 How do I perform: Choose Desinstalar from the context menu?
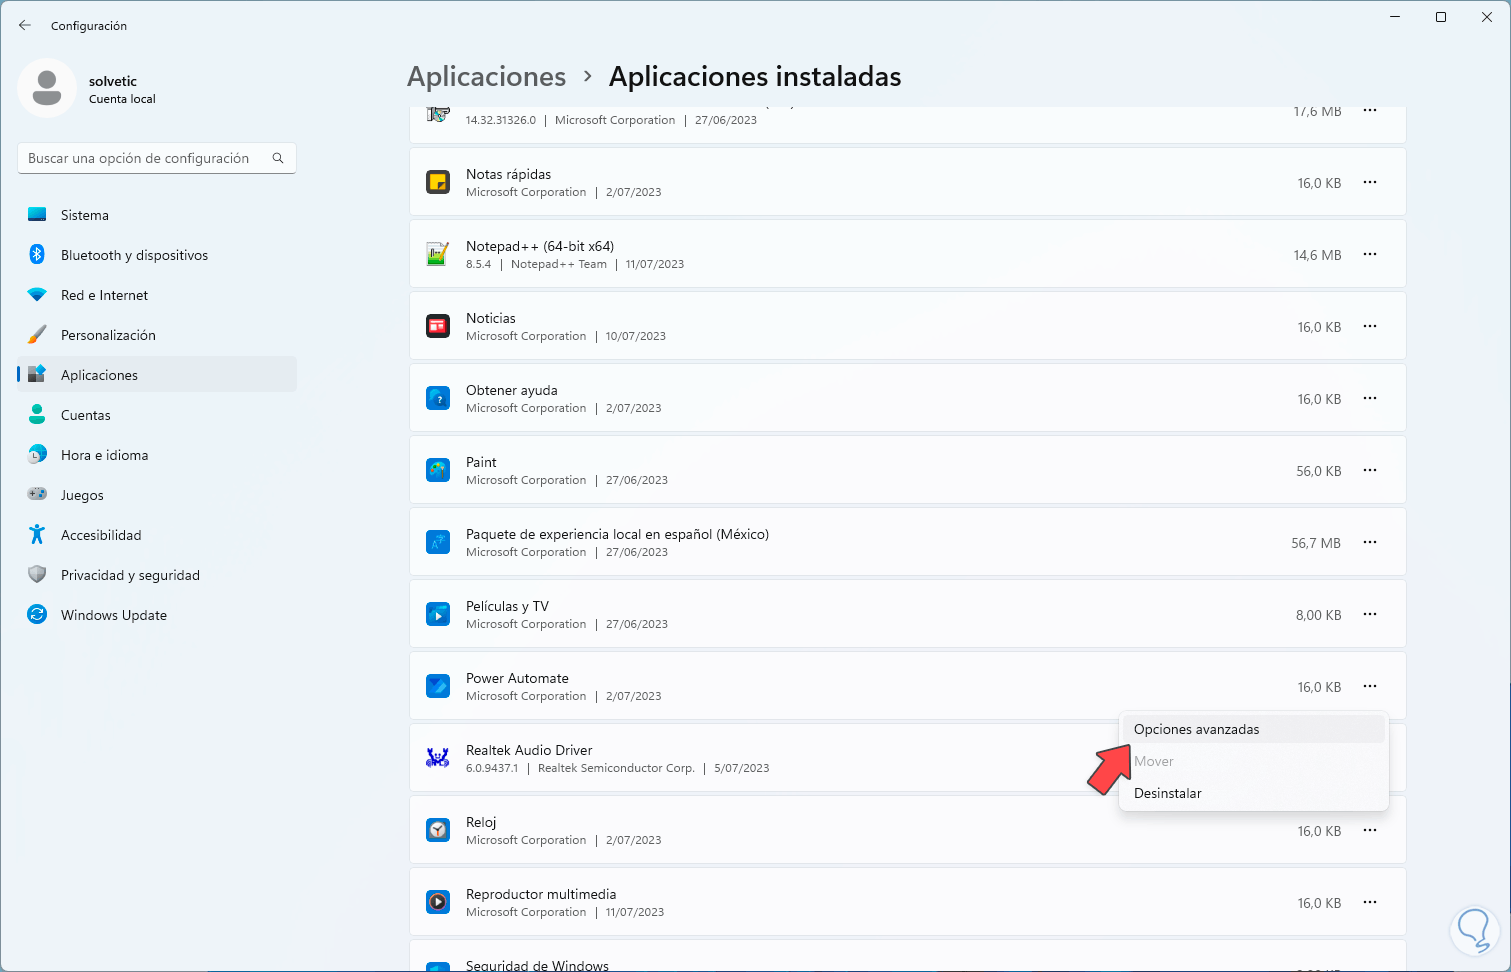[x=1254, y=793]
